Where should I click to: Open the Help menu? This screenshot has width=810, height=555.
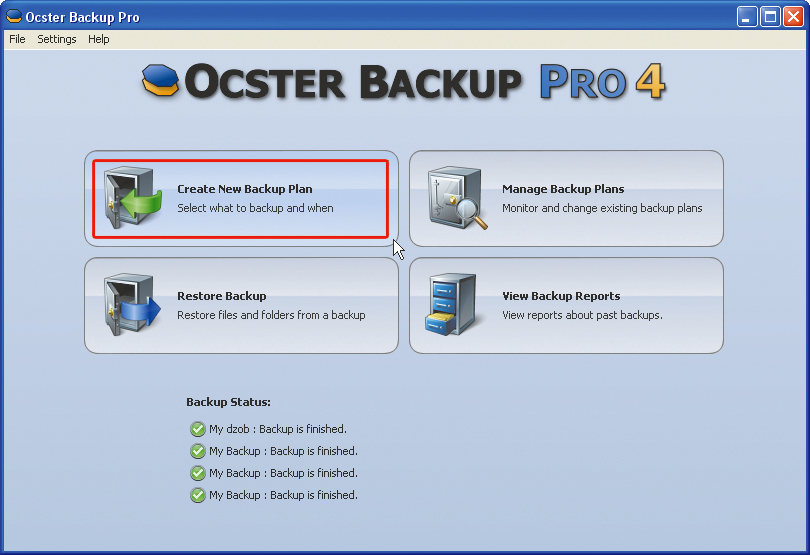point(98,39)
